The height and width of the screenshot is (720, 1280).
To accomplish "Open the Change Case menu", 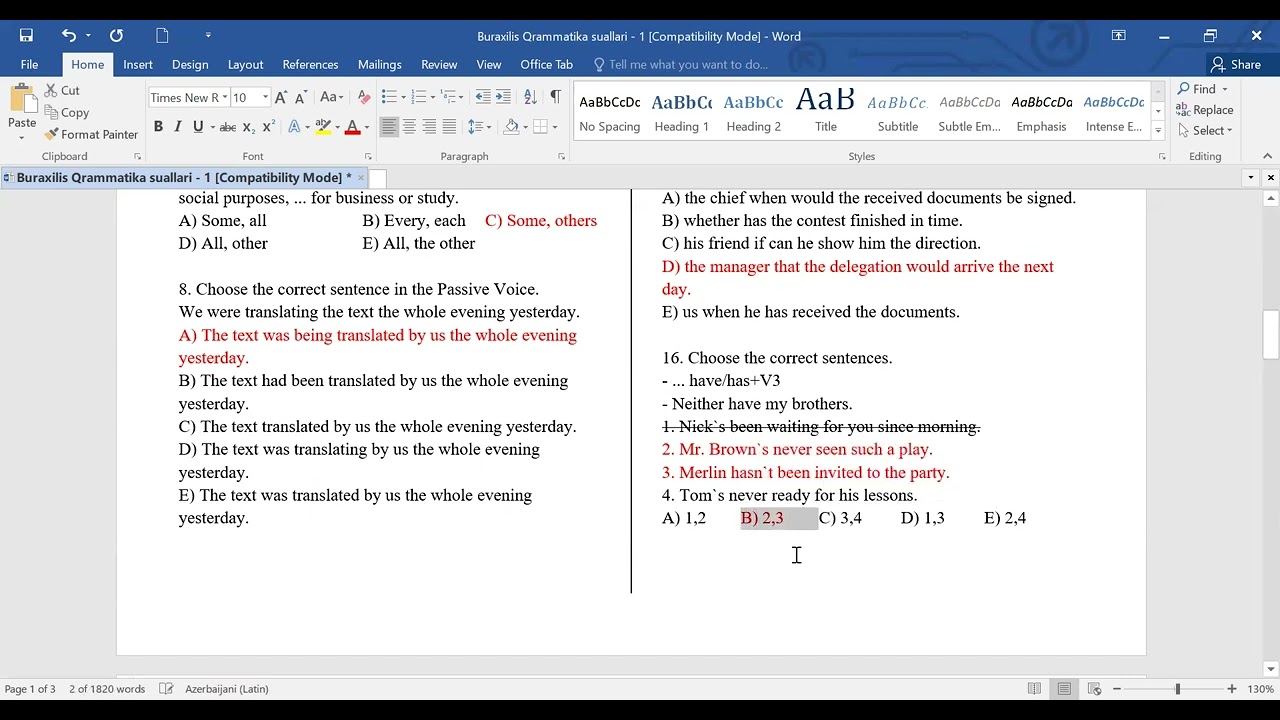I will (x=331, y=97).
